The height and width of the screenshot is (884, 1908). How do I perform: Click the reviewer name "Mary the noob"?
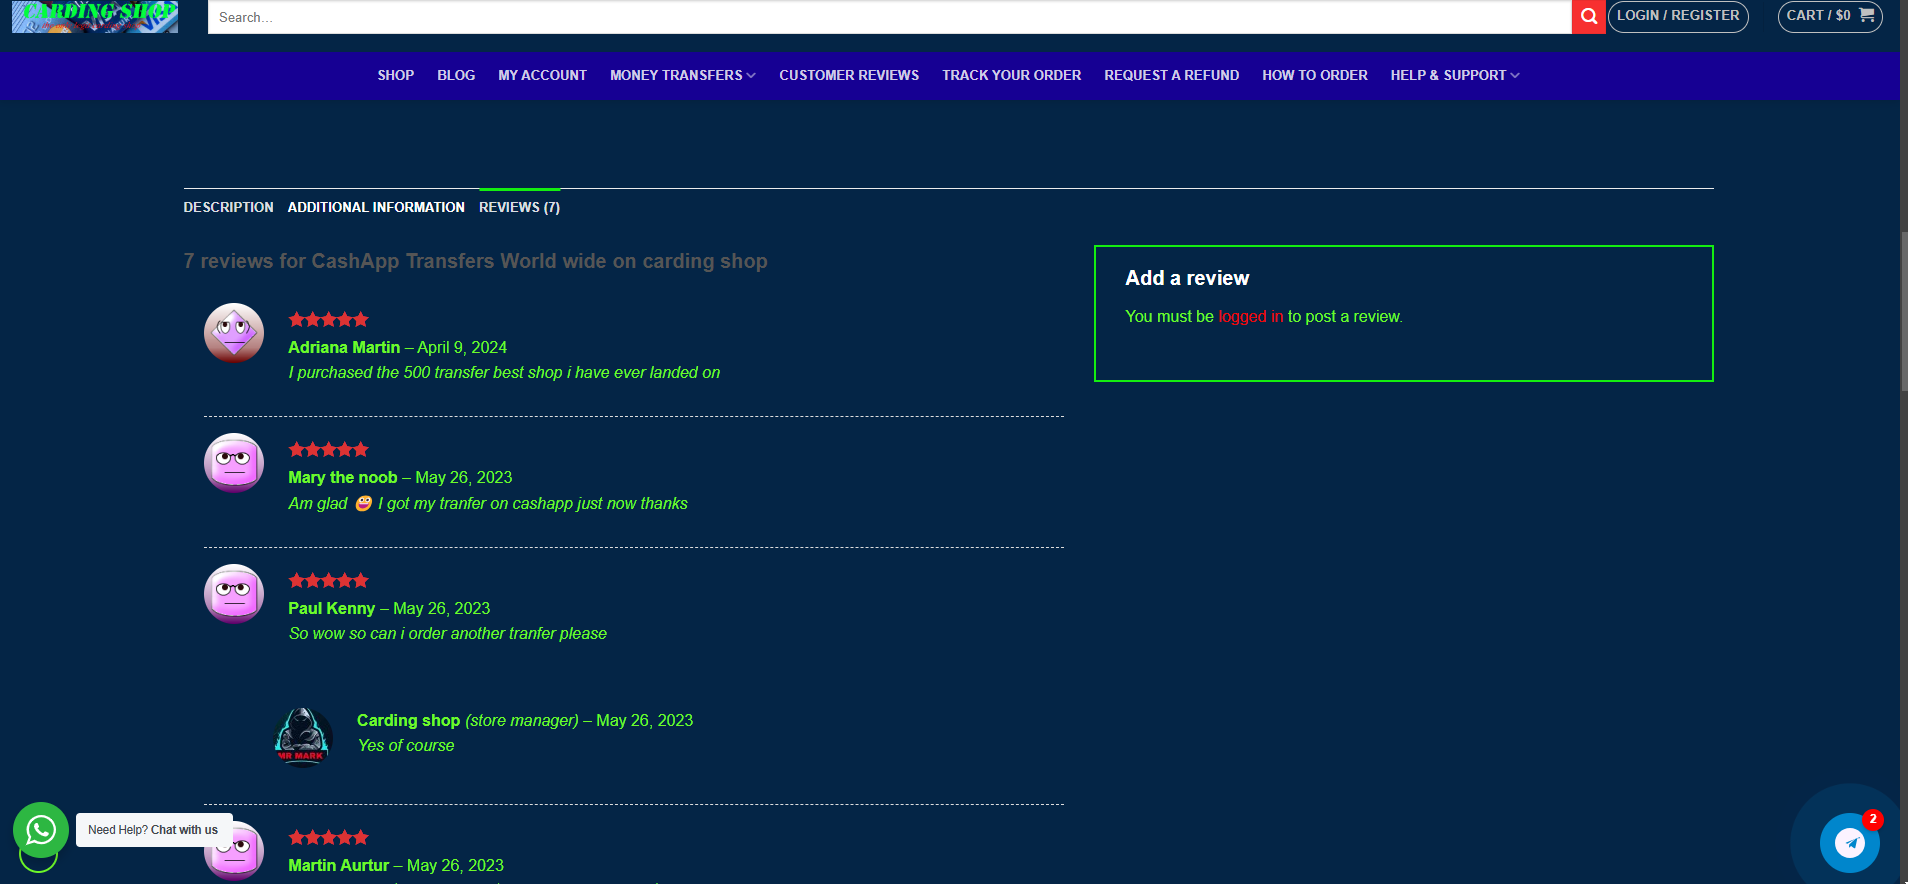[343, 477]
